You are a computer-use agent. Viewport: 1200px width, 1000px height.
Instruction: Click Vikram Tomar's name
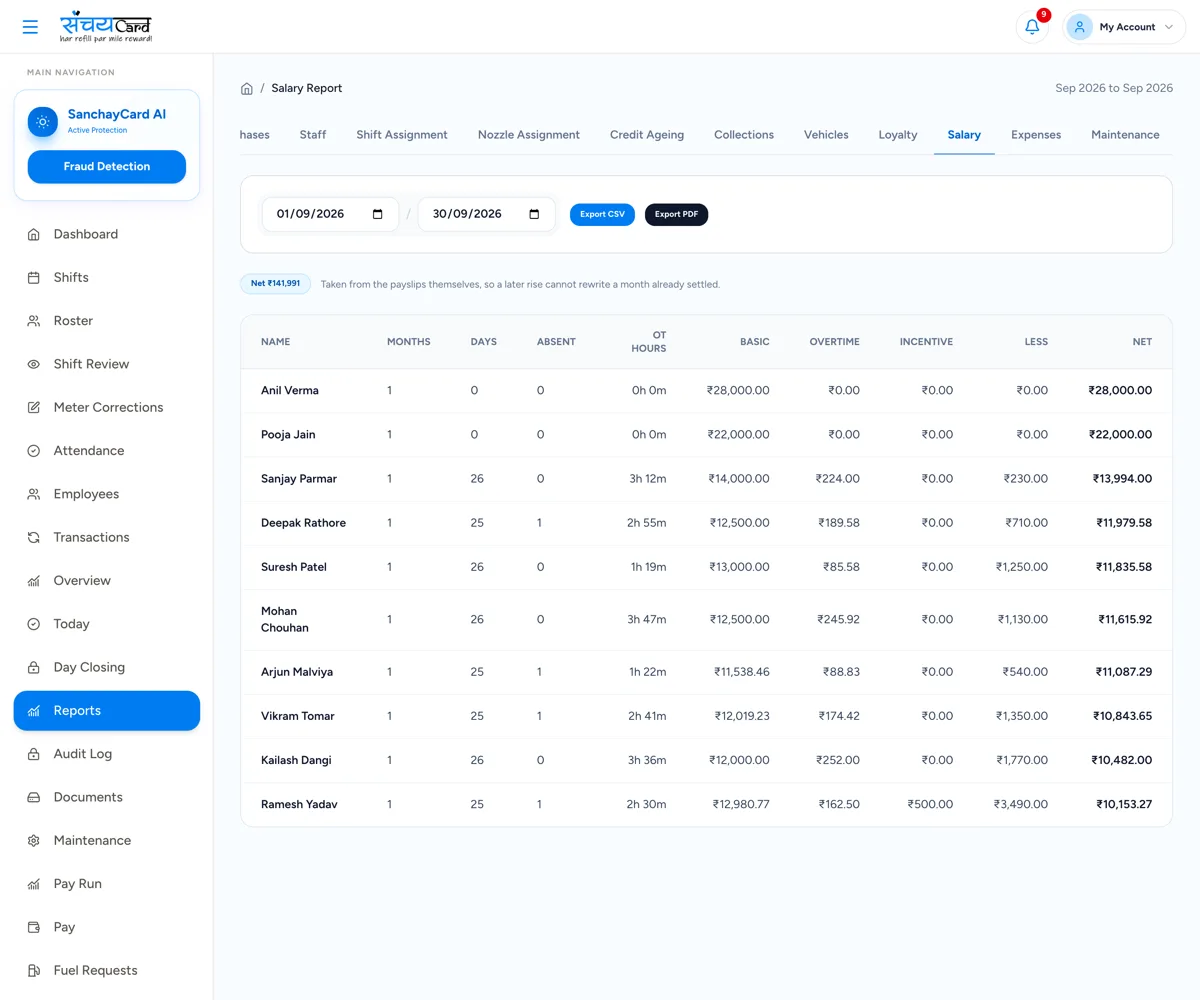(x=298, y=716)
